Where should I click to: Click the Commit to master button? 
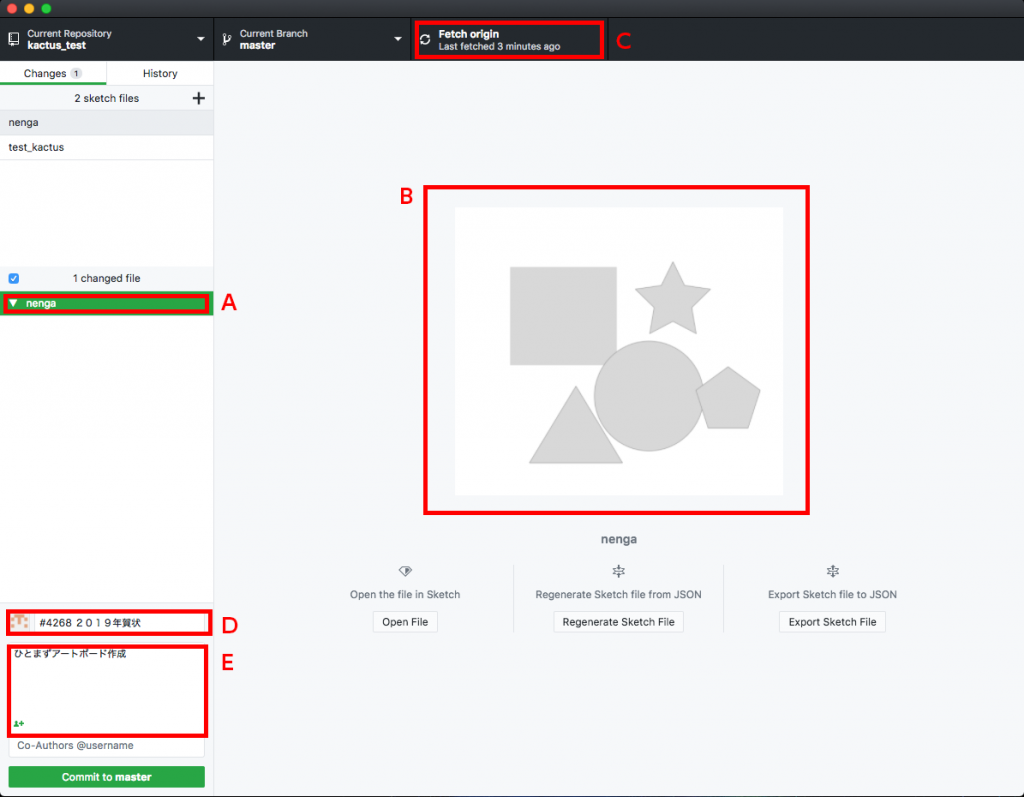click(x=106, y=777)
